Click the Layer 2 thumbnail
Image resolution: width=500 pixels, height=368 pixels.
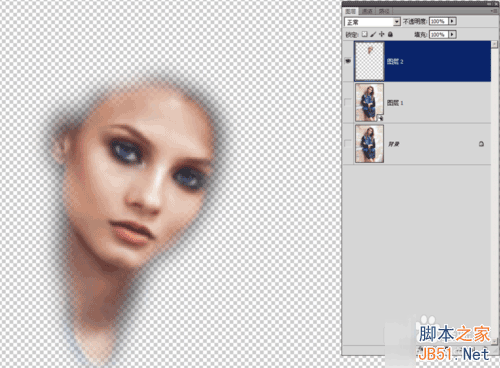[369, 61]
